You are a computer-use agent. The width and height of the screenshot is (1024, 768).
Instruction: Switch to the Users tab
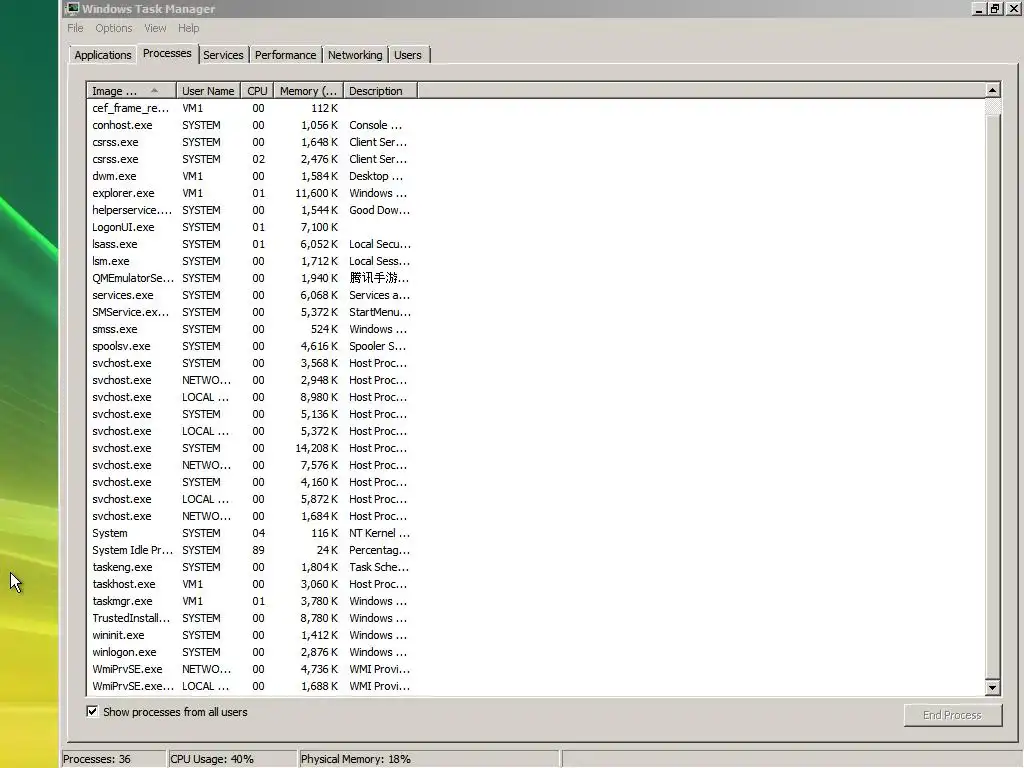pos(408,55)
